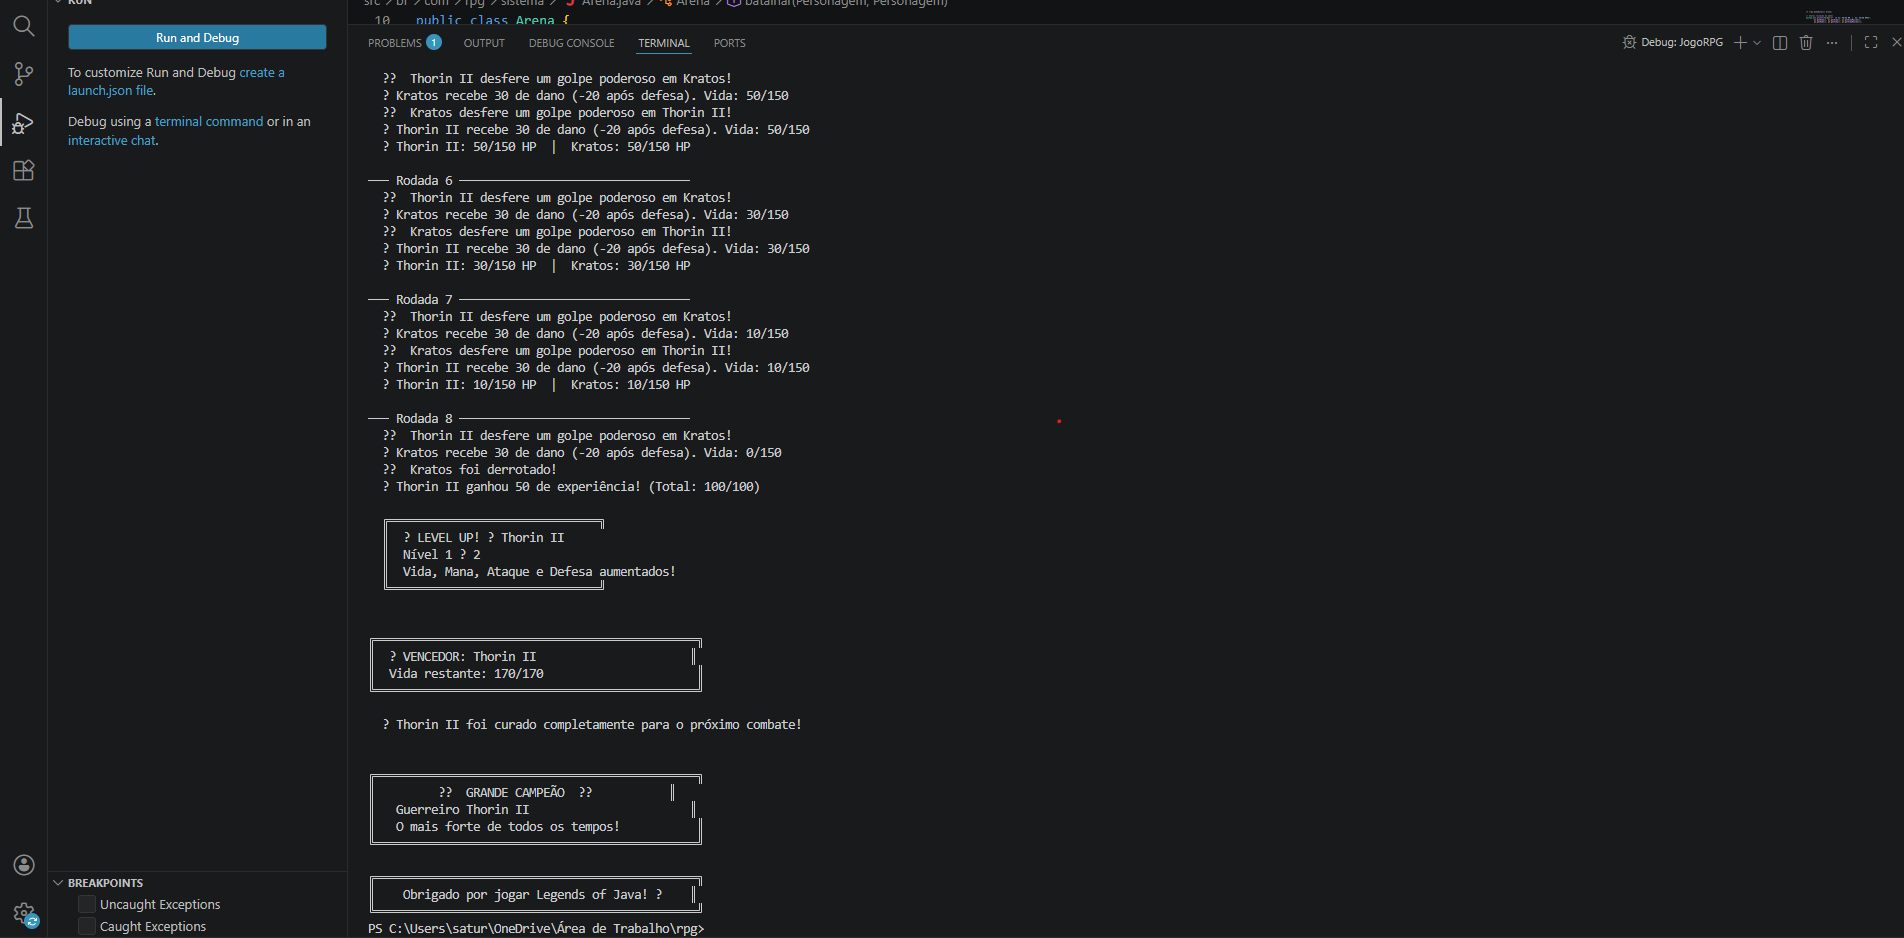
Task: Select the TERMINAL tab
Action: pyautogui.click(x=664, y=43)
